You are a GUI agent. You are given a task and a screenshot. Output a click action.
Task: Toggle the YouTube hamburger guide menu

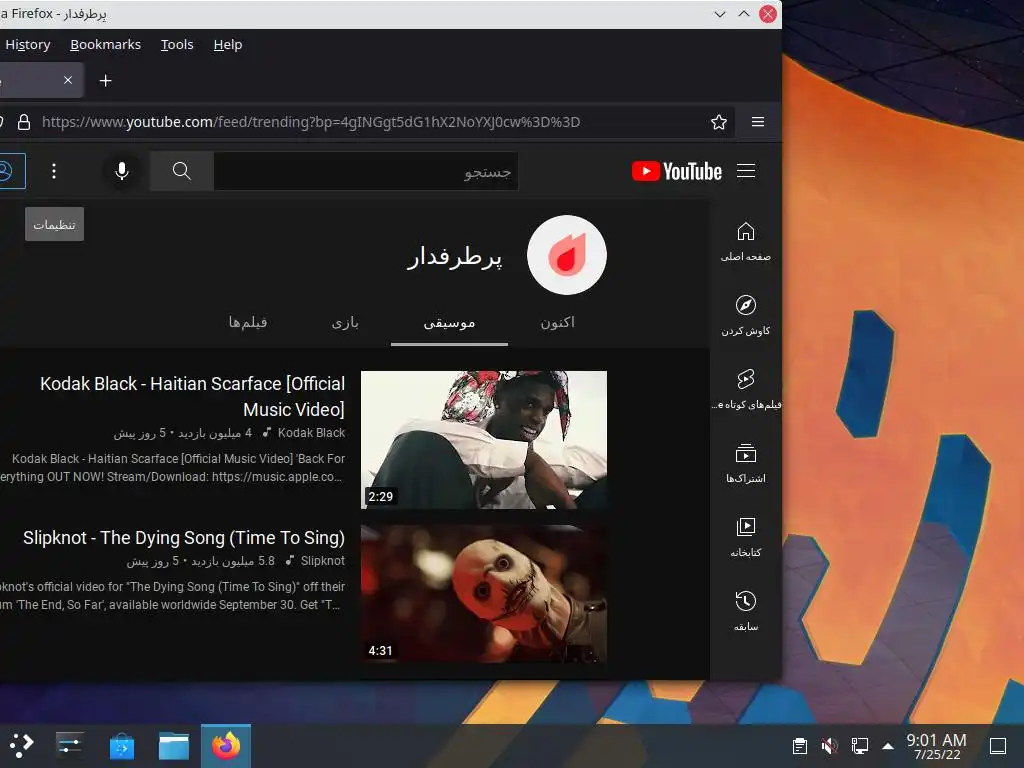pyautogui.click(x=746, y=171)
